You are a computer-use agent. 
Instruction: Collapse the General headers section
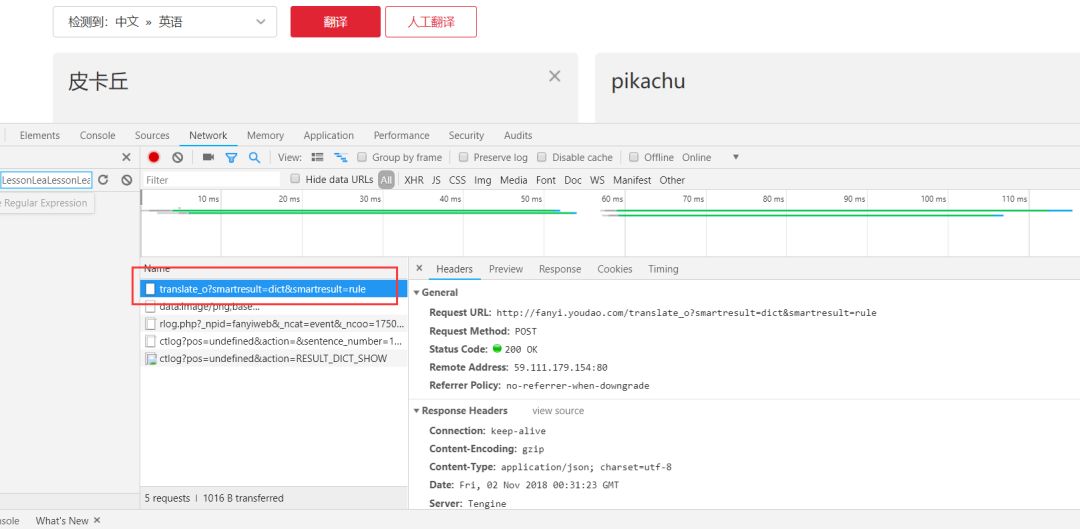[417, 293]
